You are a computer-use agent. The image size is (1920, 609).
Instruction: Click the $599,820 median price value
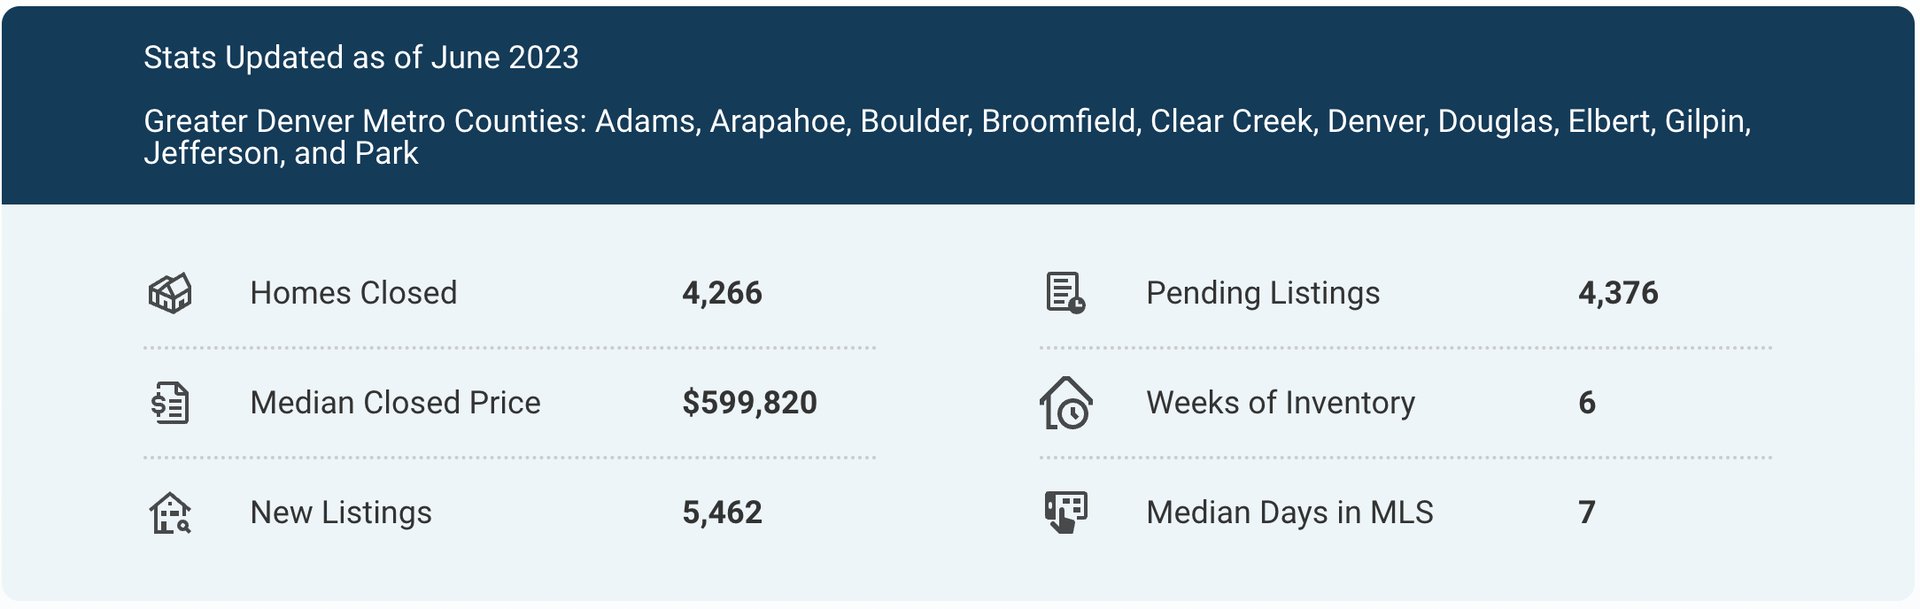coord(749,403)
